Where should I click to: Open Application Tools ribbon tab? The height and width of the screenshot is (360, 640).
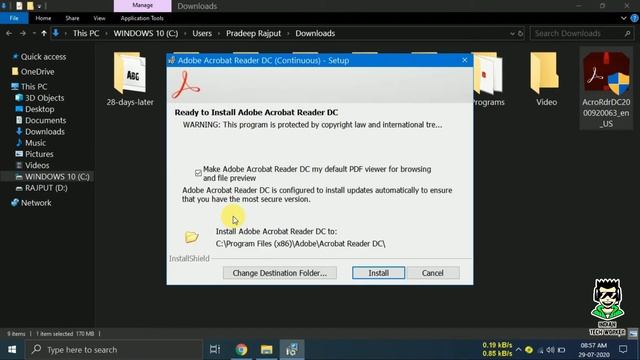[142, 18]
